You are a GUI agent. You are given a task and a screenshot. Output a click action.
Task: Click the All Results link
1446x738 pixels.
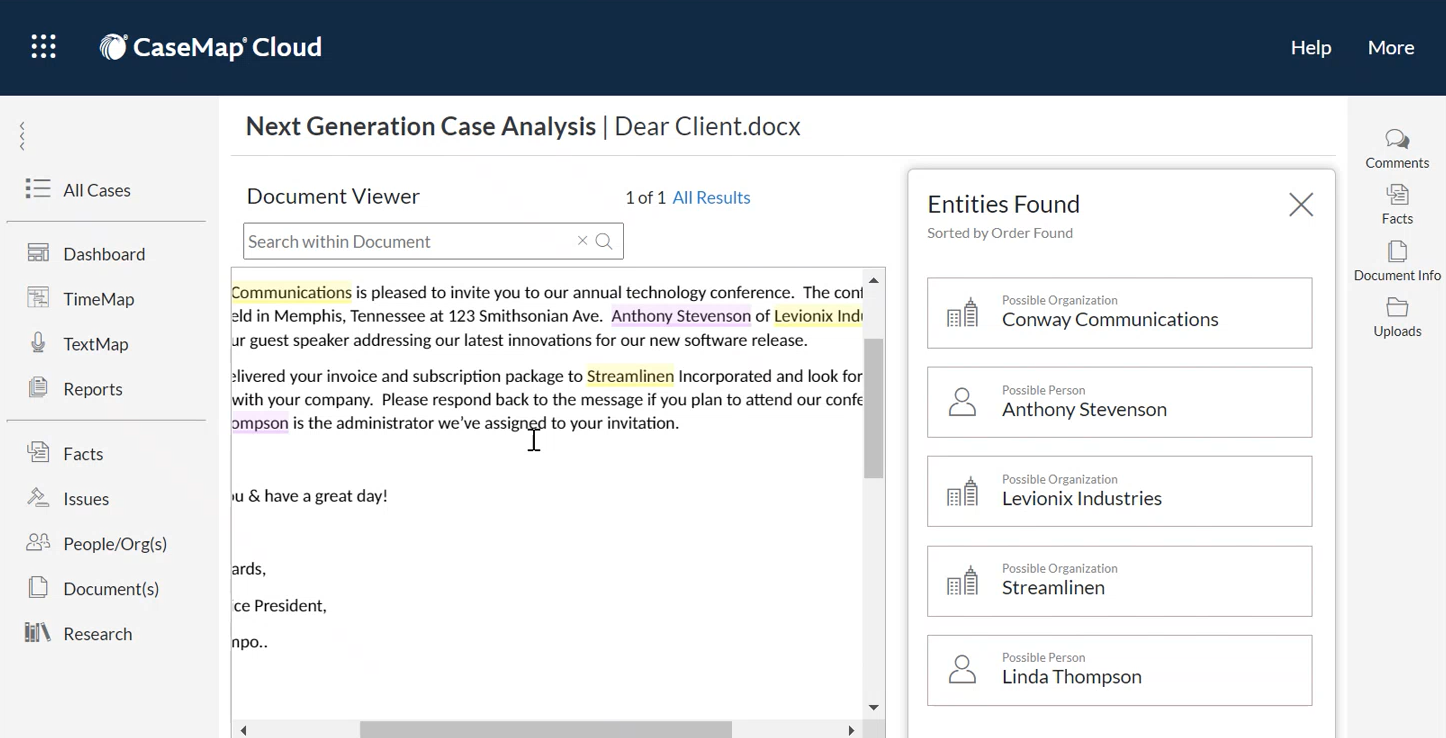pos(711,198)
